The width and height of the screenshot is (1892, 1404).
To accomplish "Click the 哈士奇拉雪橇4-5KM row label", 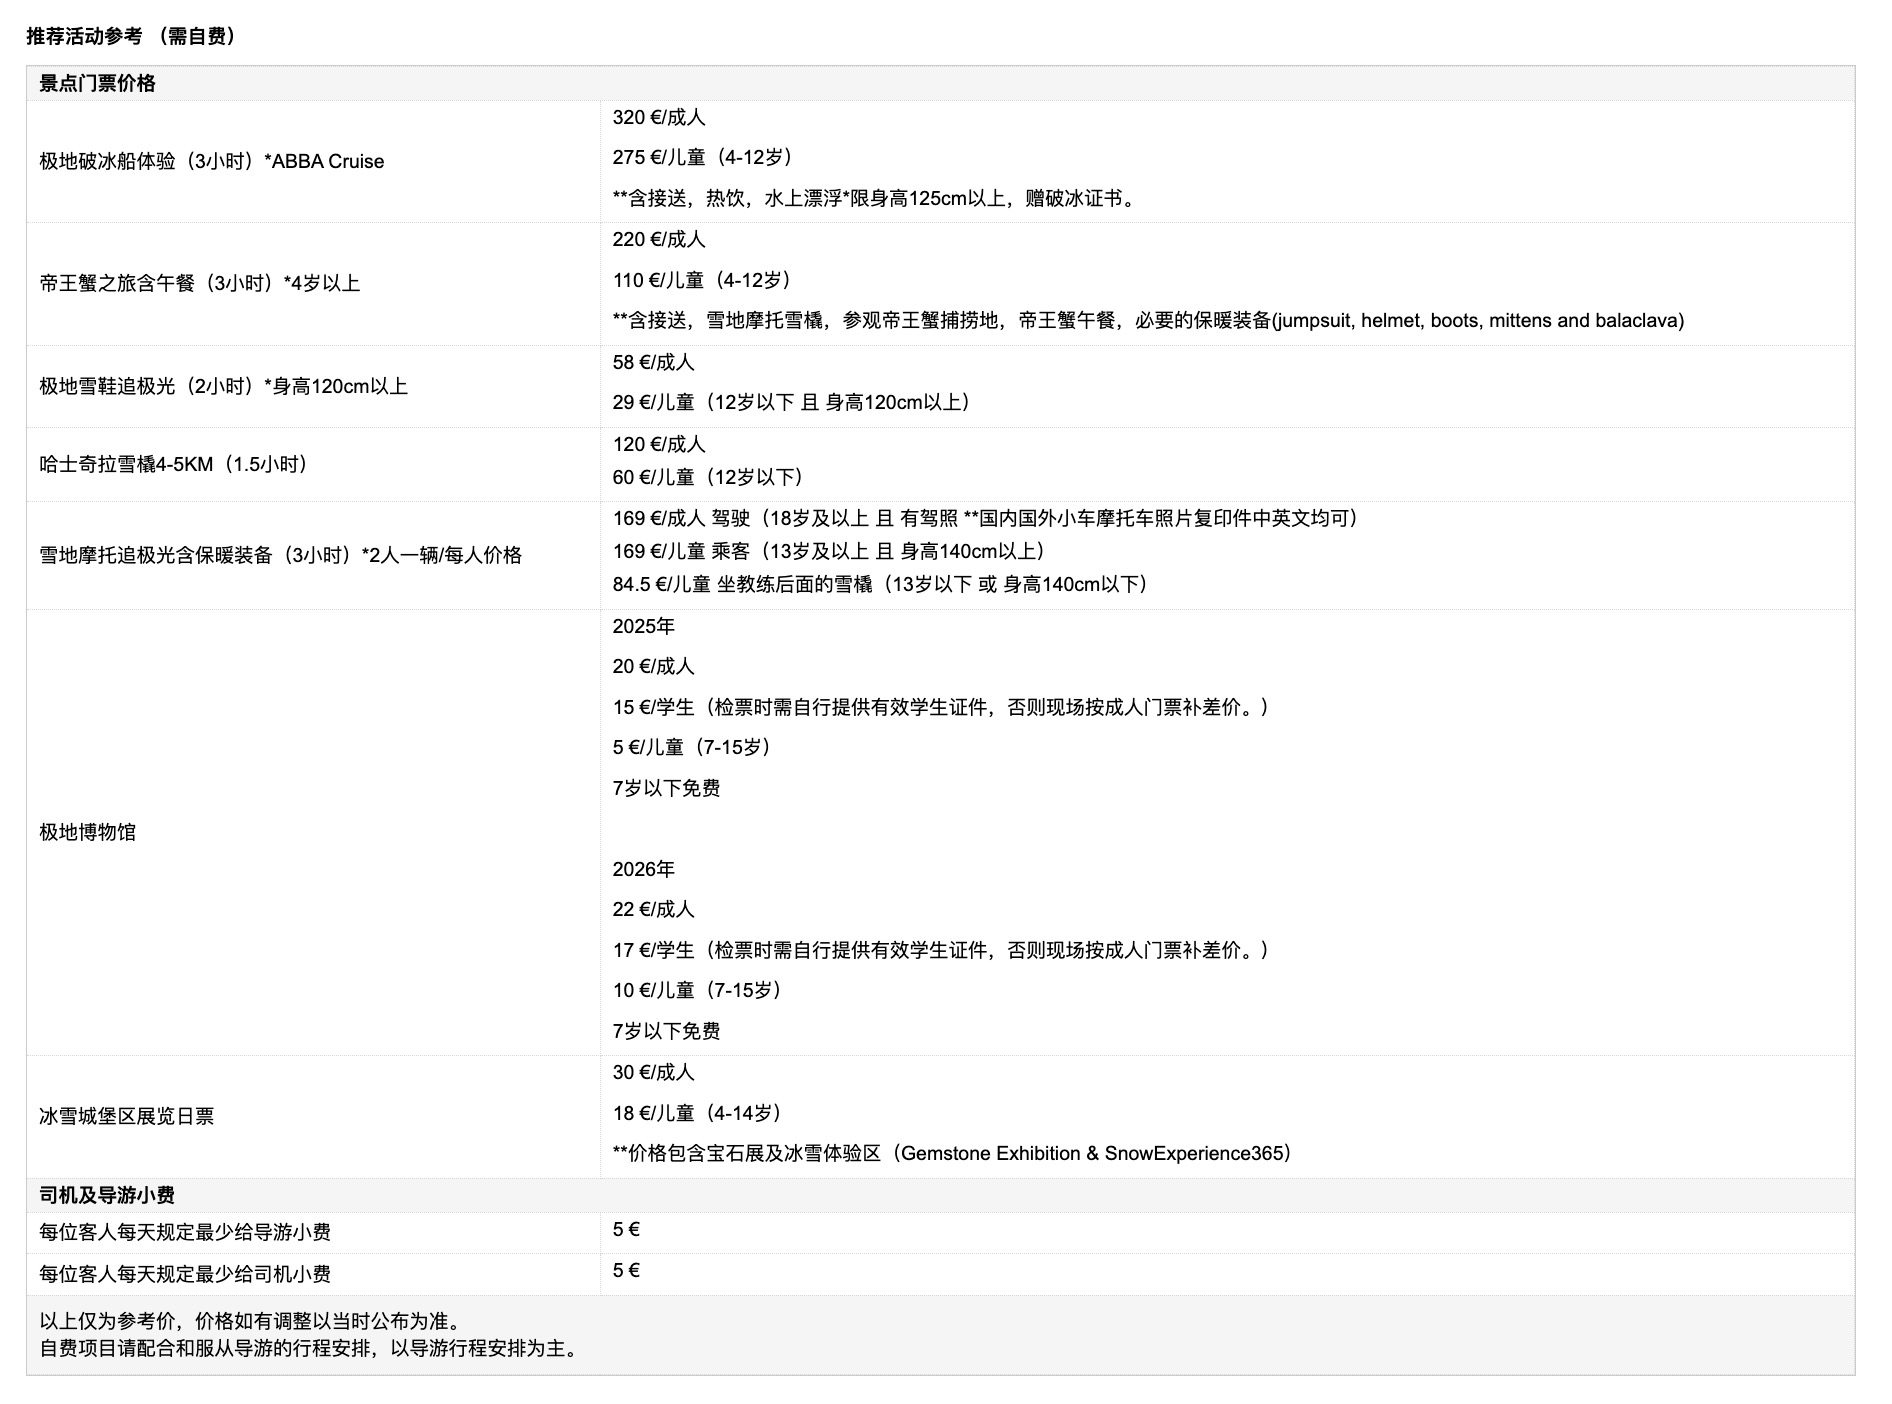I will 175,465.
